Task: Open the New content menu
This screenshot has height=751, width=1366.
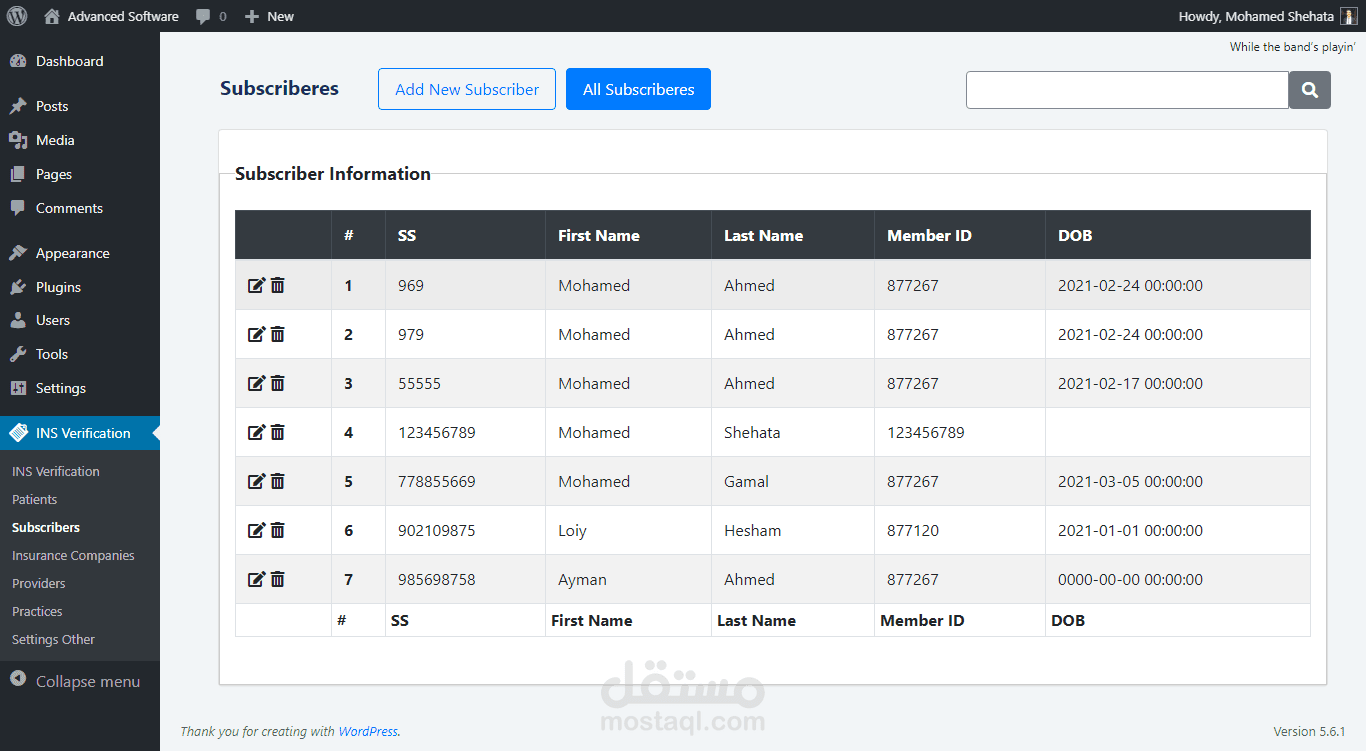Action: click(x=270, y=16)
